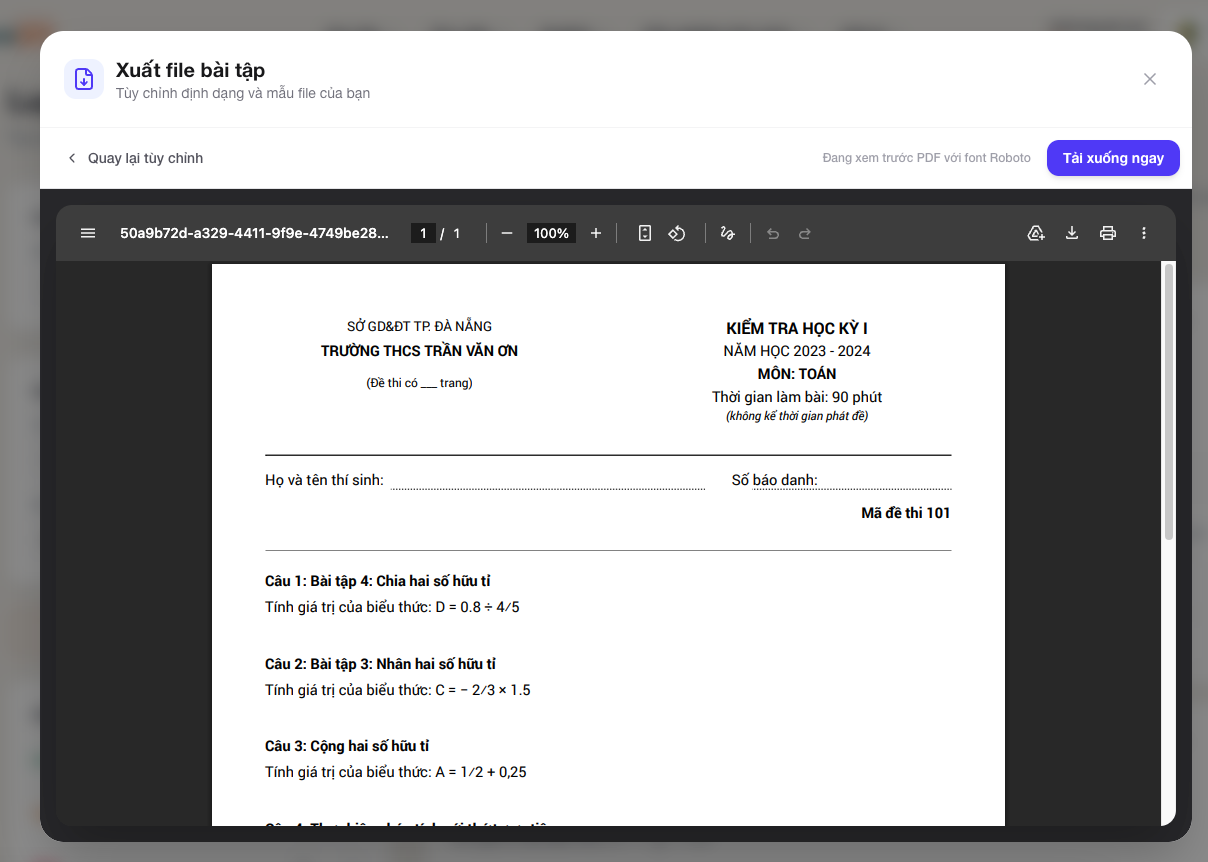Toggle the fit to page icon

tap(645, 233)
